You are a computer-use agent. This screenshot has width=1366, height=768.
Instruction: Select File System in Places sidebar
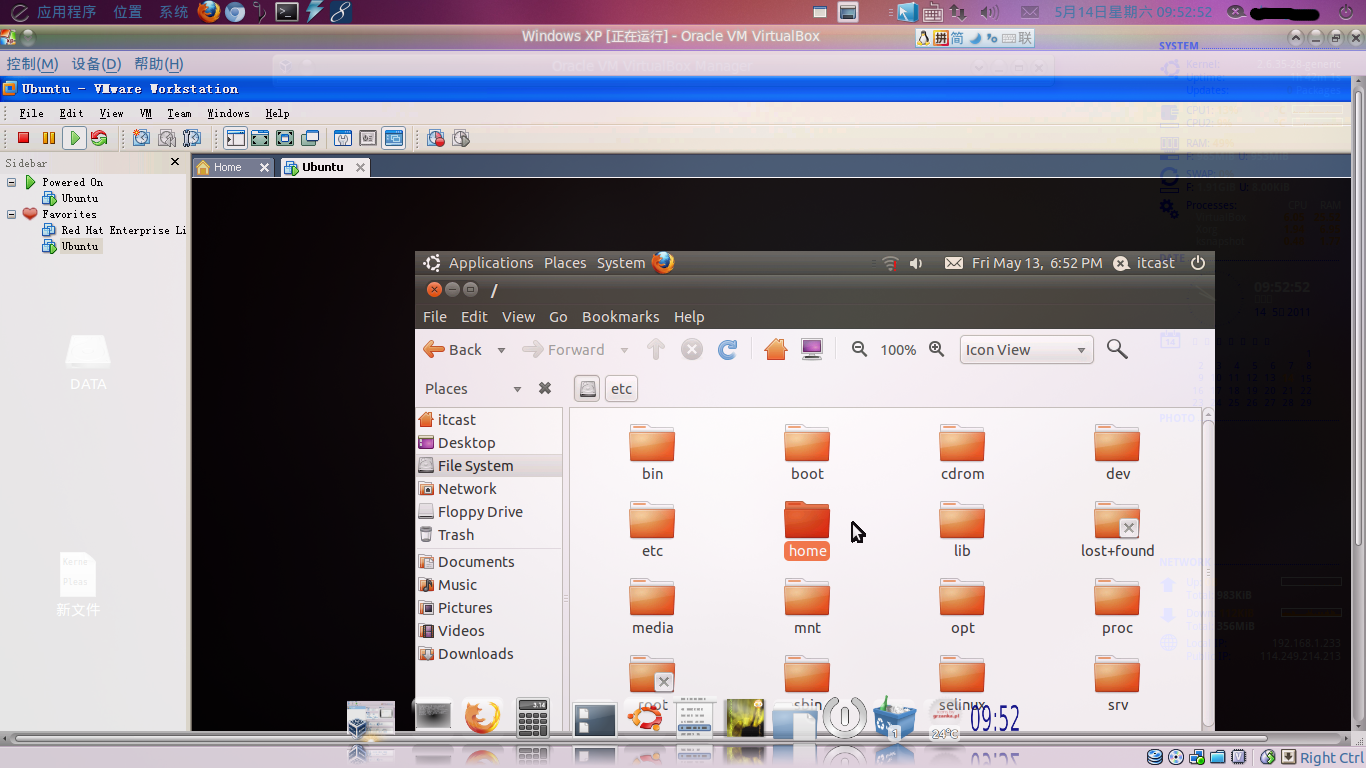click(489, 465)
